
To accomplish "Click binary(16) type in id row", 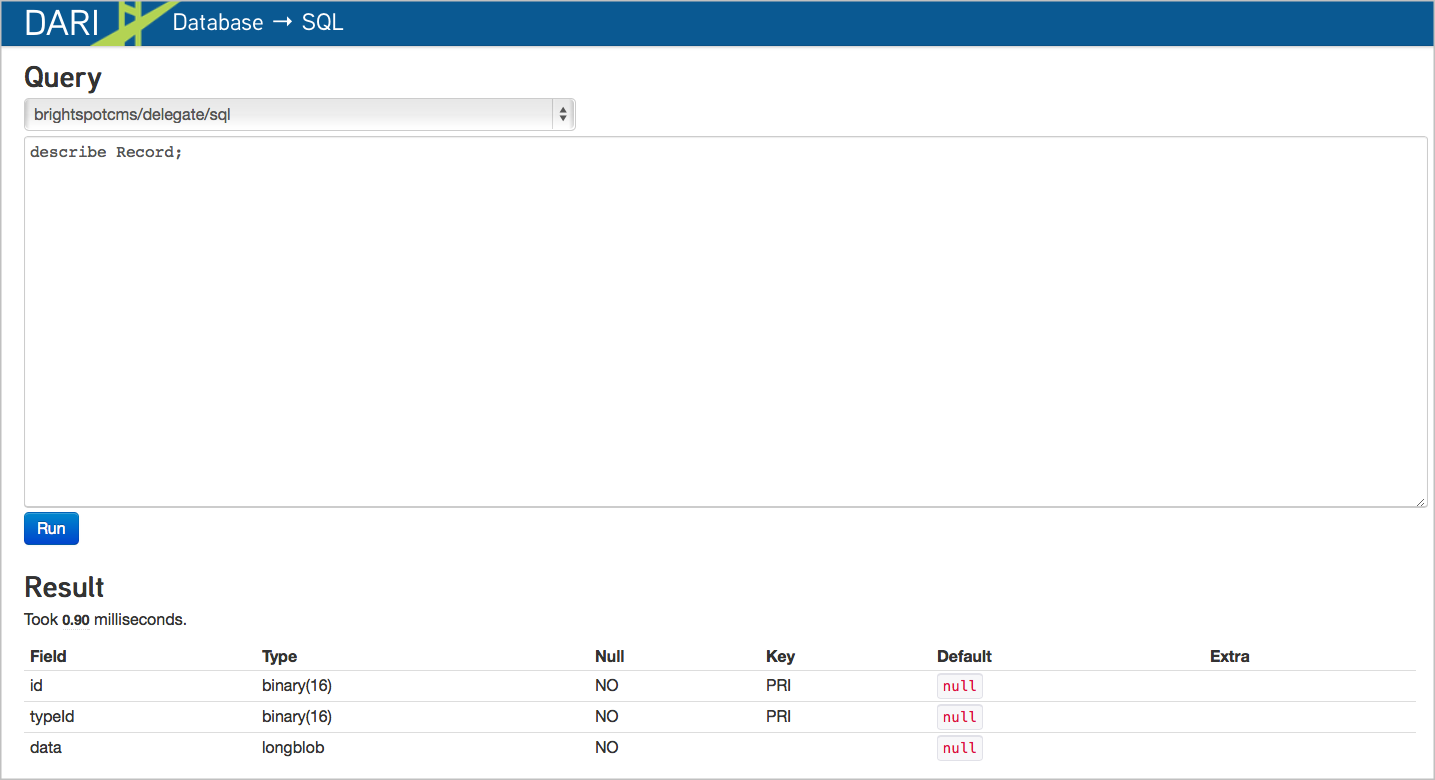I will 297,686.
